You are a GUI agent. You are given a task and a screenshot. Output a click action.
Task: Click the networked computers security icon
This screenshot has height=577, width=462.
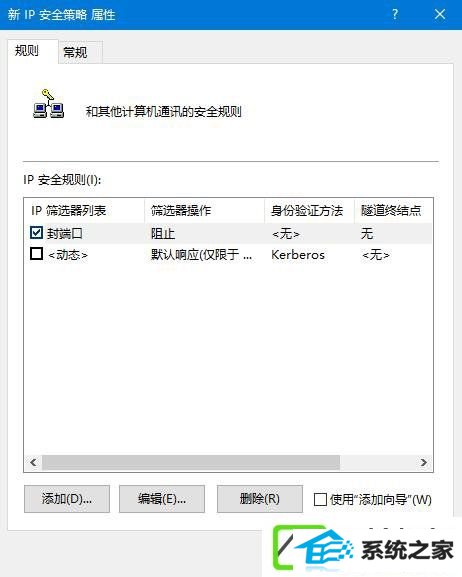[48, 104]
